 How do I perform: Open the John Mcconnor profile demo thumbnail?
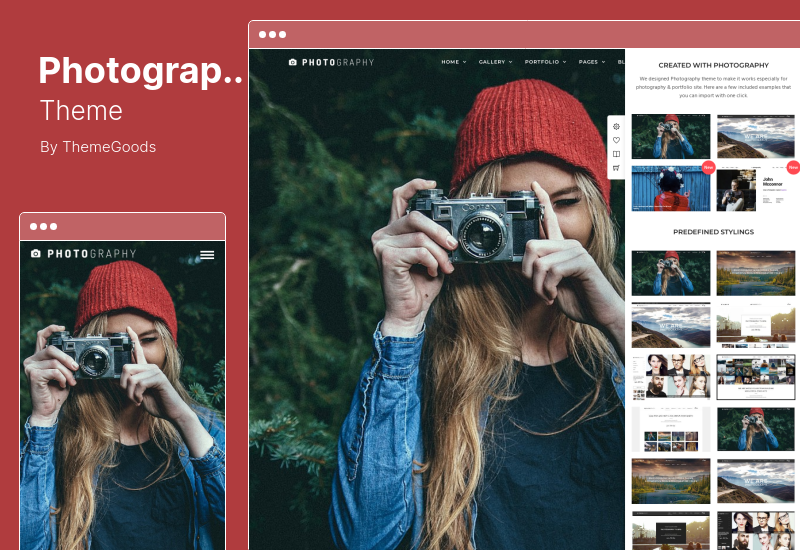(x=756, y=188)
